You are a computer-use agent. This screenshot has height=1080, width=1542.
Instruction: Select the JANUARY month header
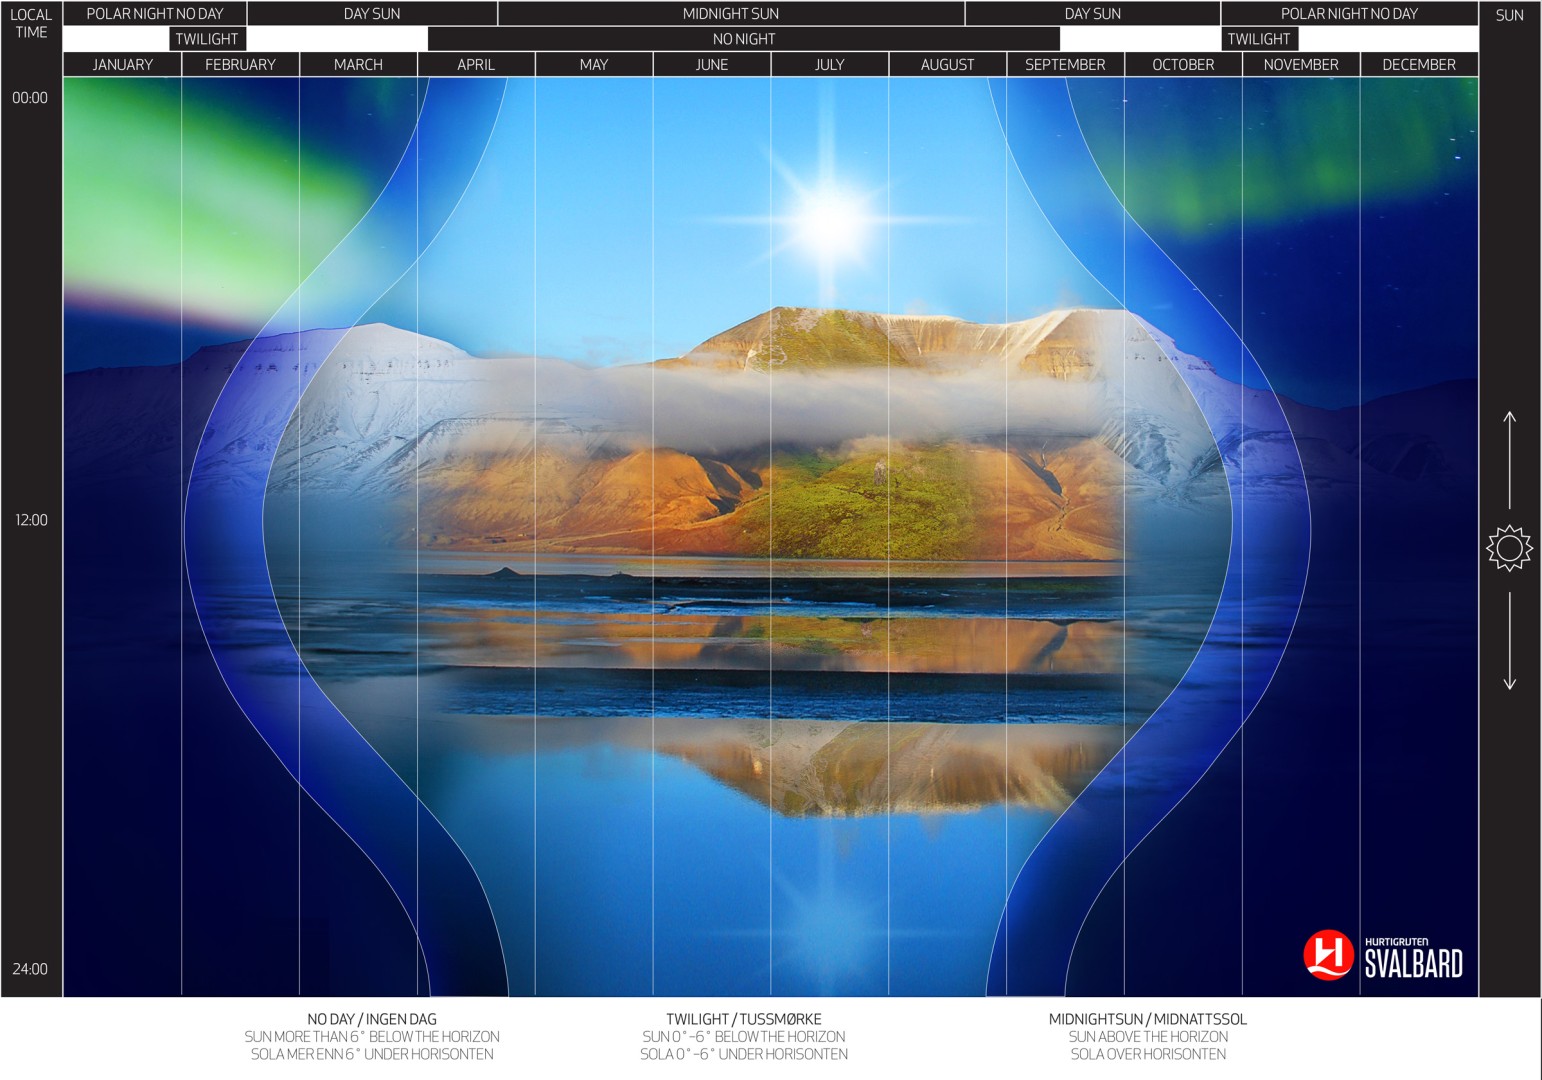122,65
